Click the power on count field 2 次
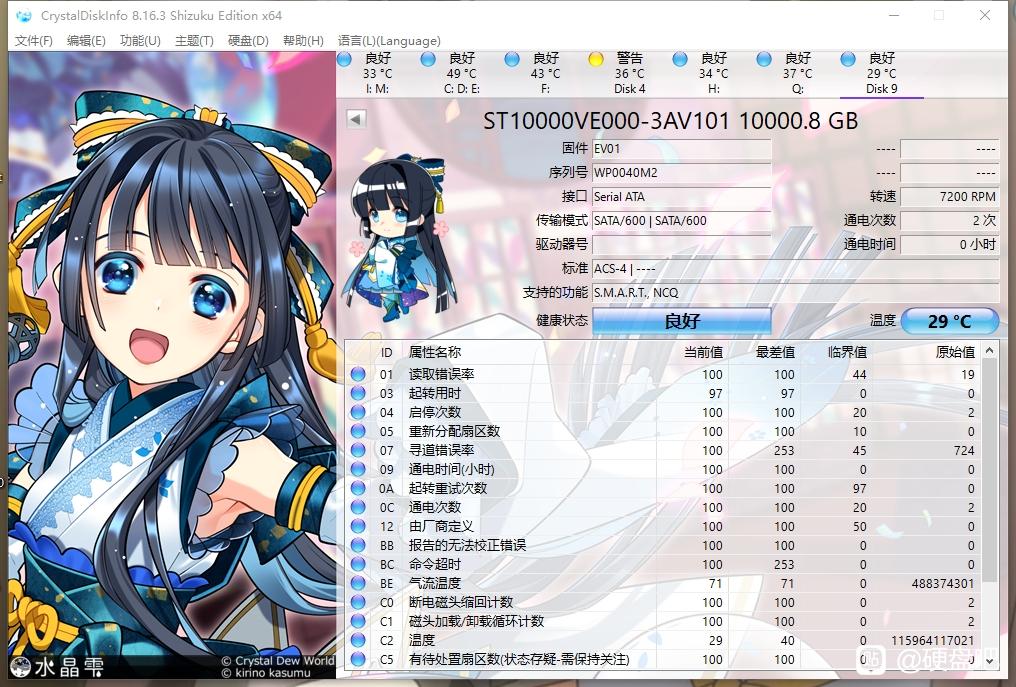Screen dimensions: 1016x687 [x=949, y=220]
